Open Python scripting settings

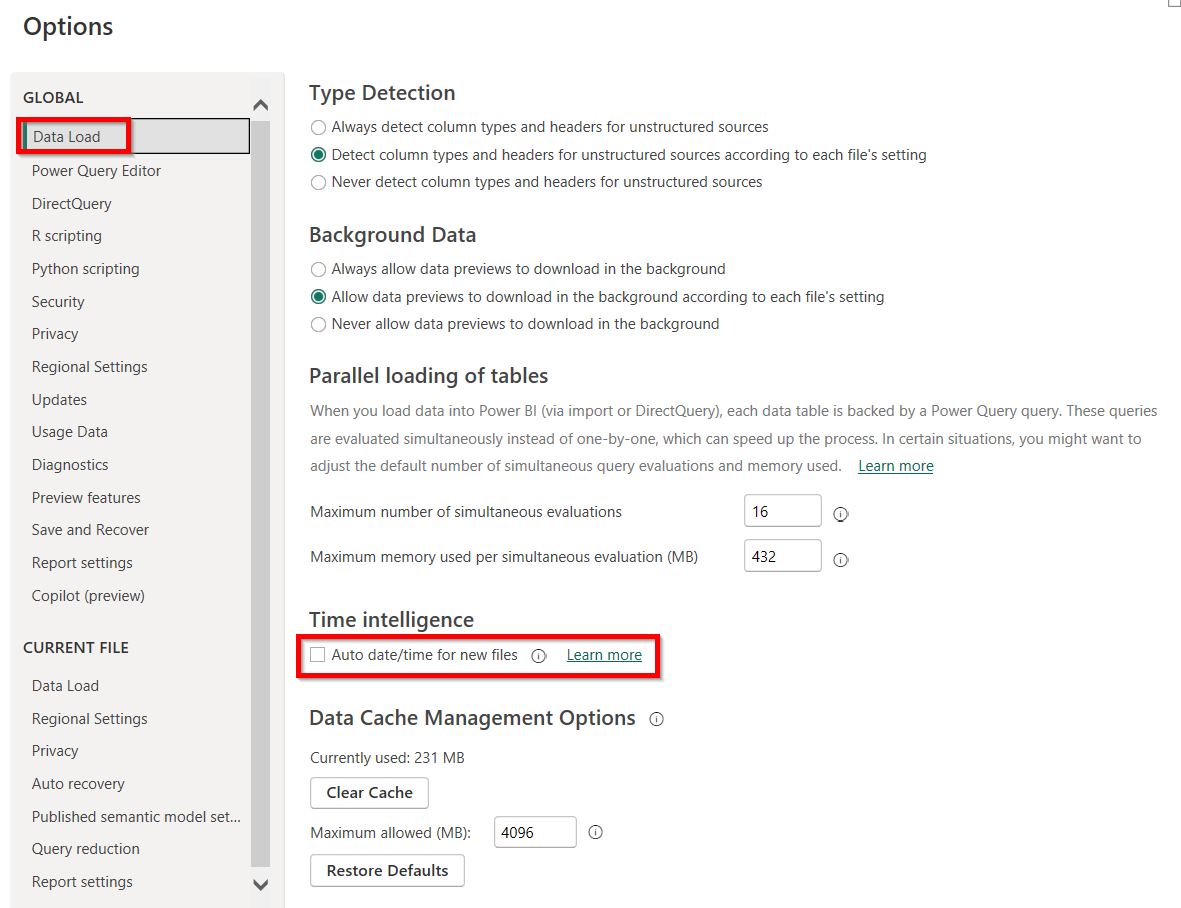85,269
